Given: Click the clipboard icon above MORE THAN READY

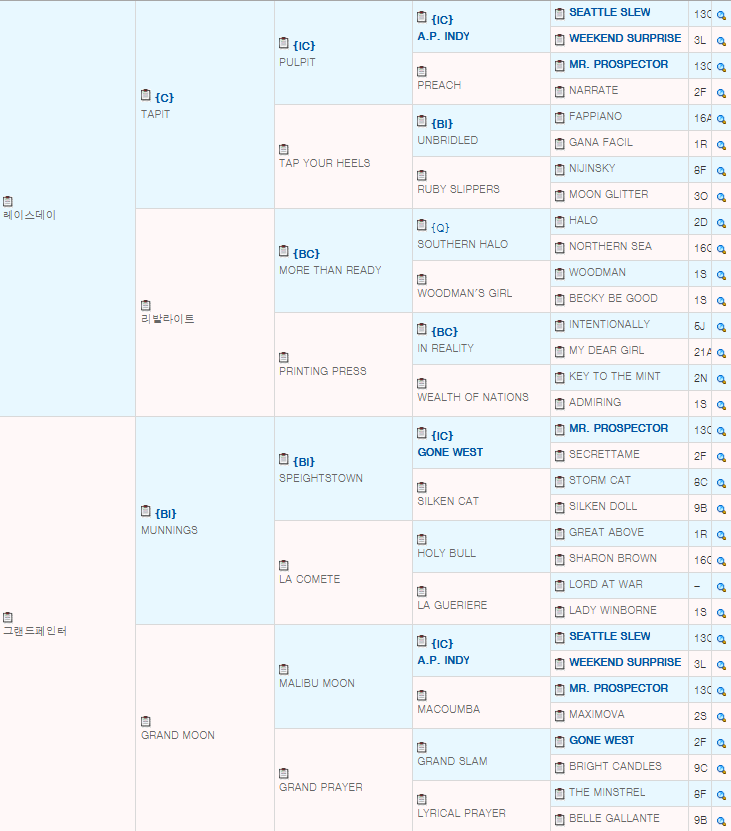Looking at the screenshot, I should click(284, 251).
